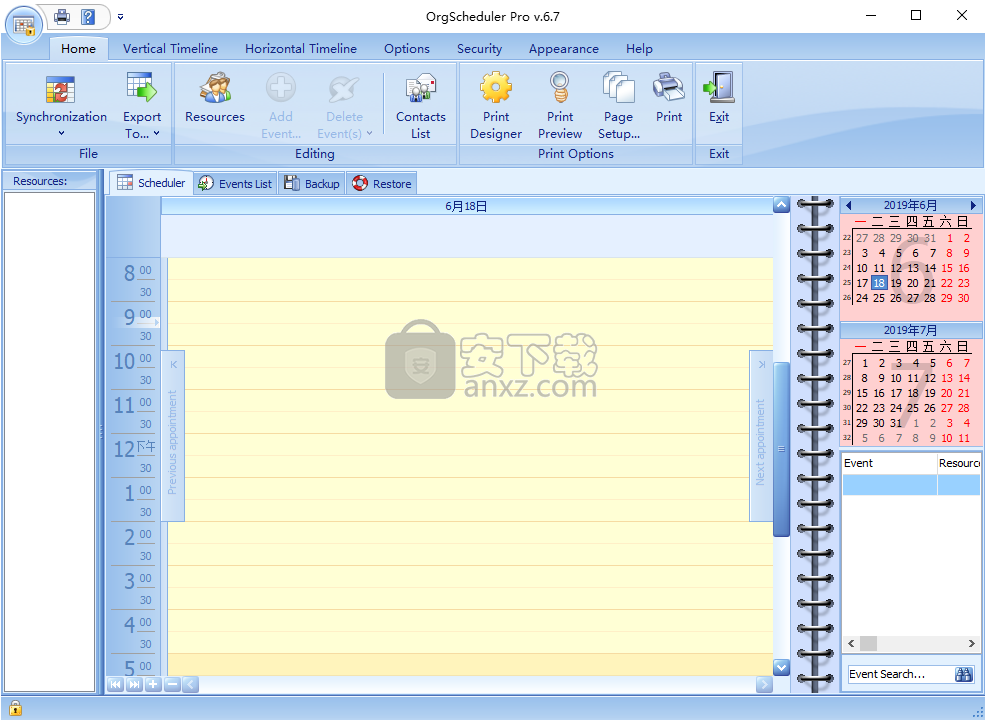Click the Resource column header
Image resolution: width=986 pixels, height=721 pixels.
(959, 463)
